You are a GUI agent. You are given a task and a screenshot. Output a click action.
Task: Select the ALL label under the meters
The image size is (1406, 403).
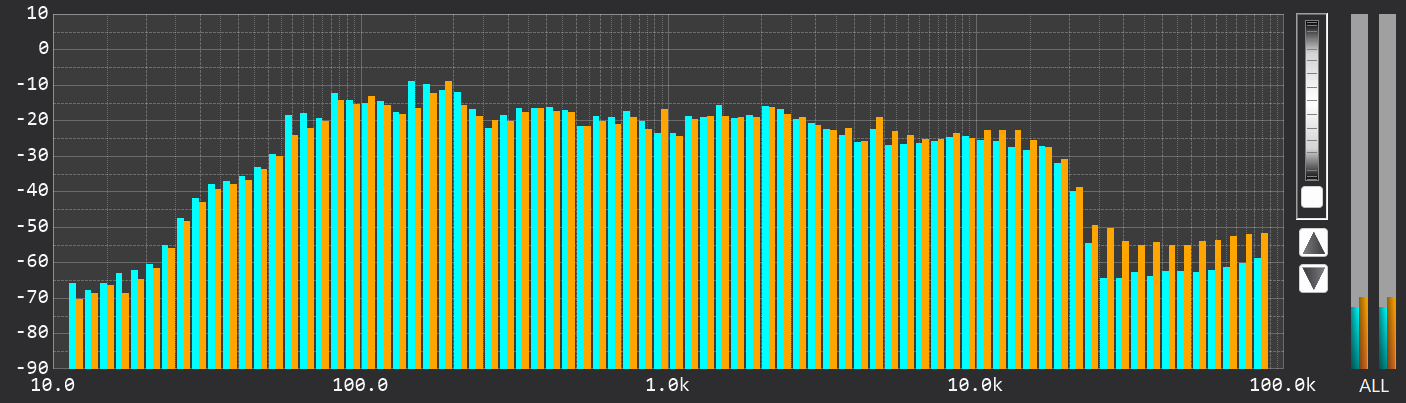coord(1373,386)
